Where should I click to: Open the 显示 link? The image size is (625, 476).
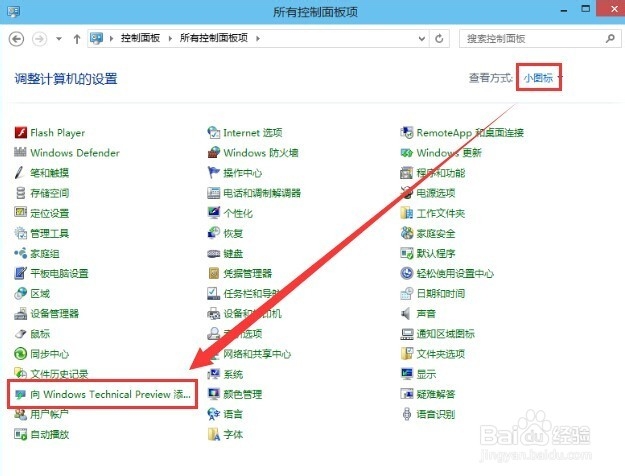point(426,374)
